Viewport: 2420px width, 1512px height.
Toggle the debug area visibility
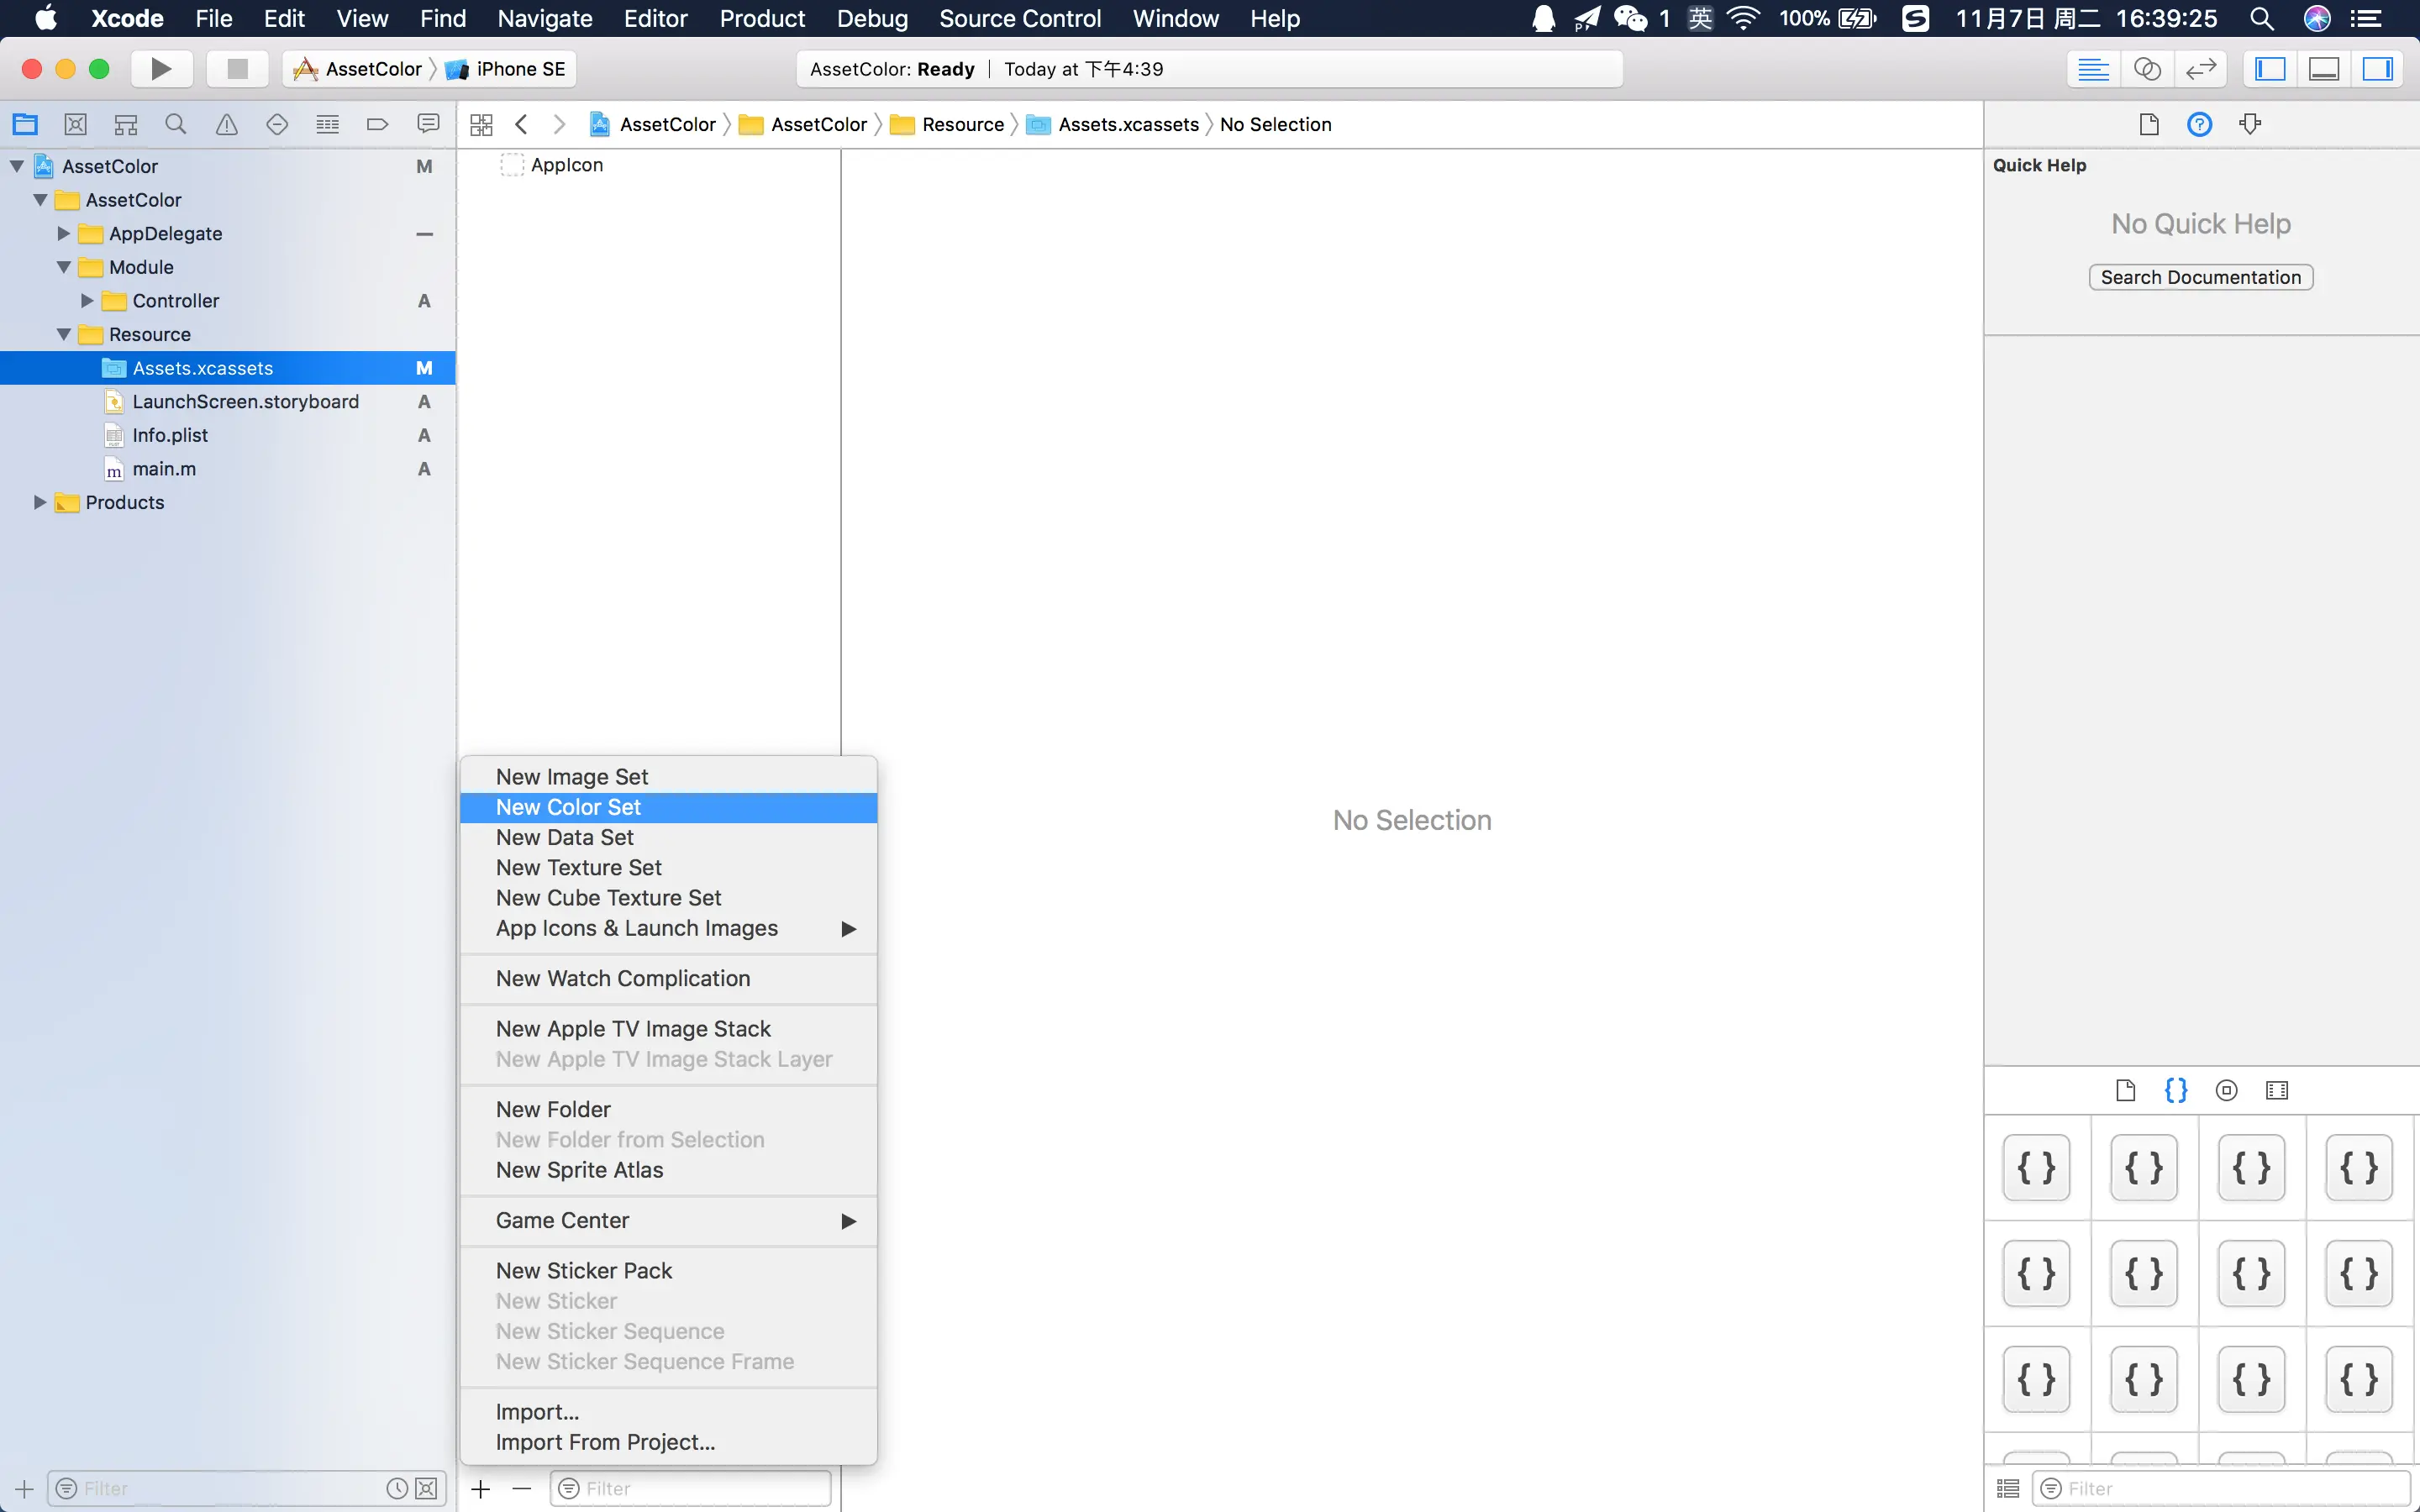[2324, 69]
